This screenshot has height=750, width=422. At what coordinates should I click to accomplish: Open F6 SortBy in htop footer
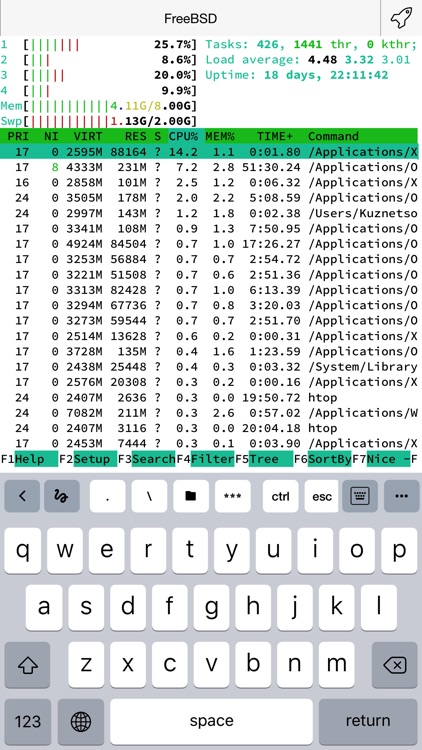(x=323, y=459)
